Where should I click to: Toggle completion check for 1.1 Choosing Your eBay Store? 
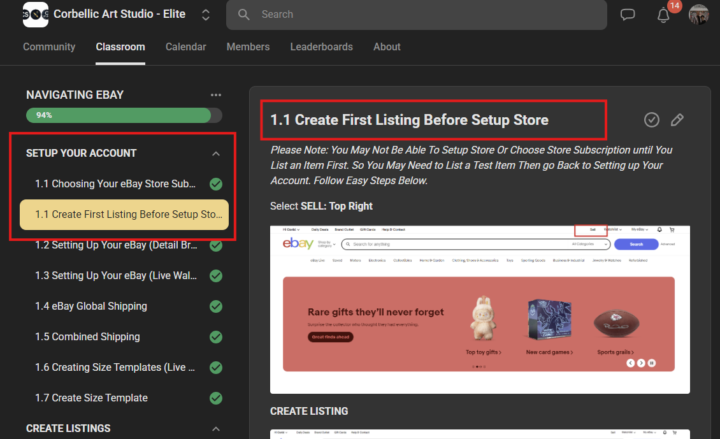tap(216, 184)
